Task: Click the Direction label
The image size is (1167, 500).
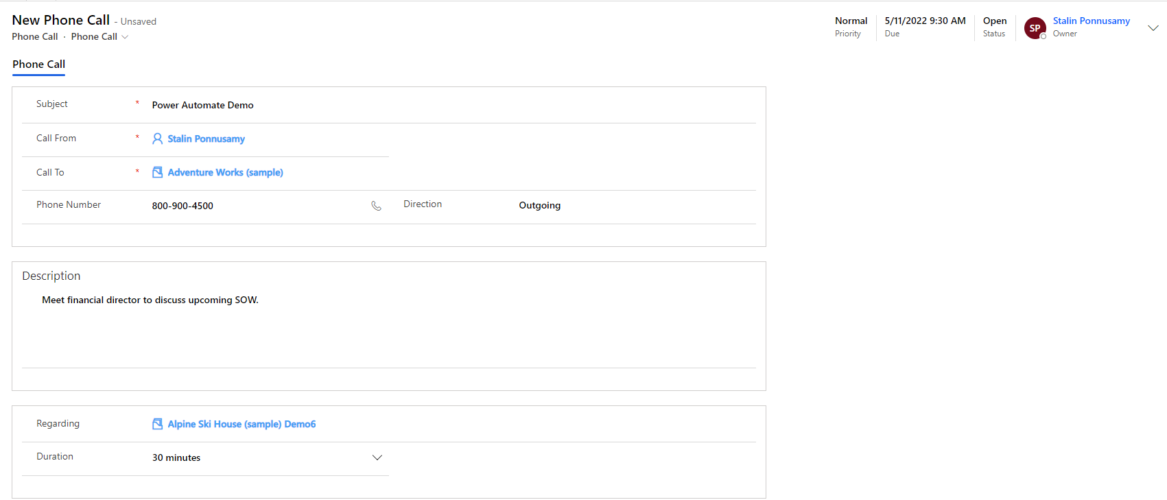Action: coord(423,203)
